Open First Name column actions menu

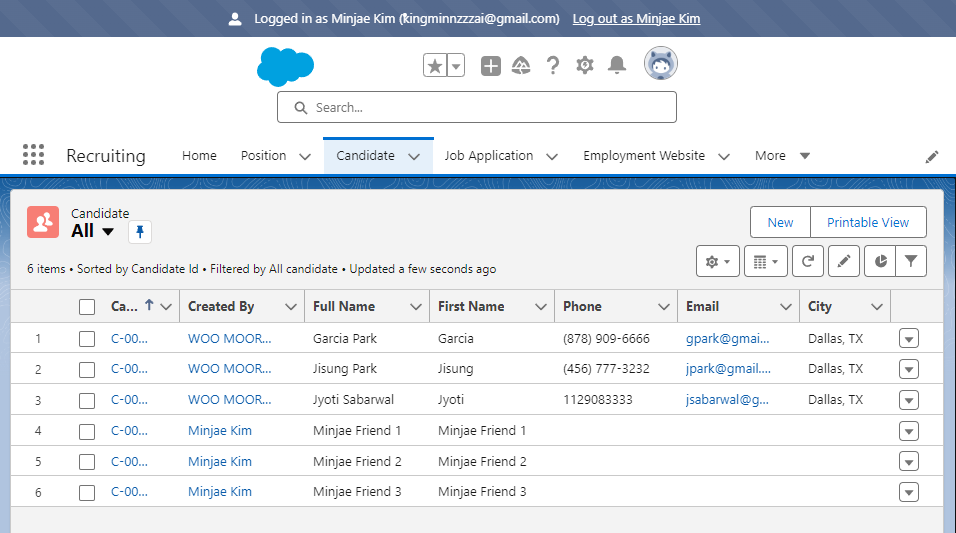tap(541, 307)
